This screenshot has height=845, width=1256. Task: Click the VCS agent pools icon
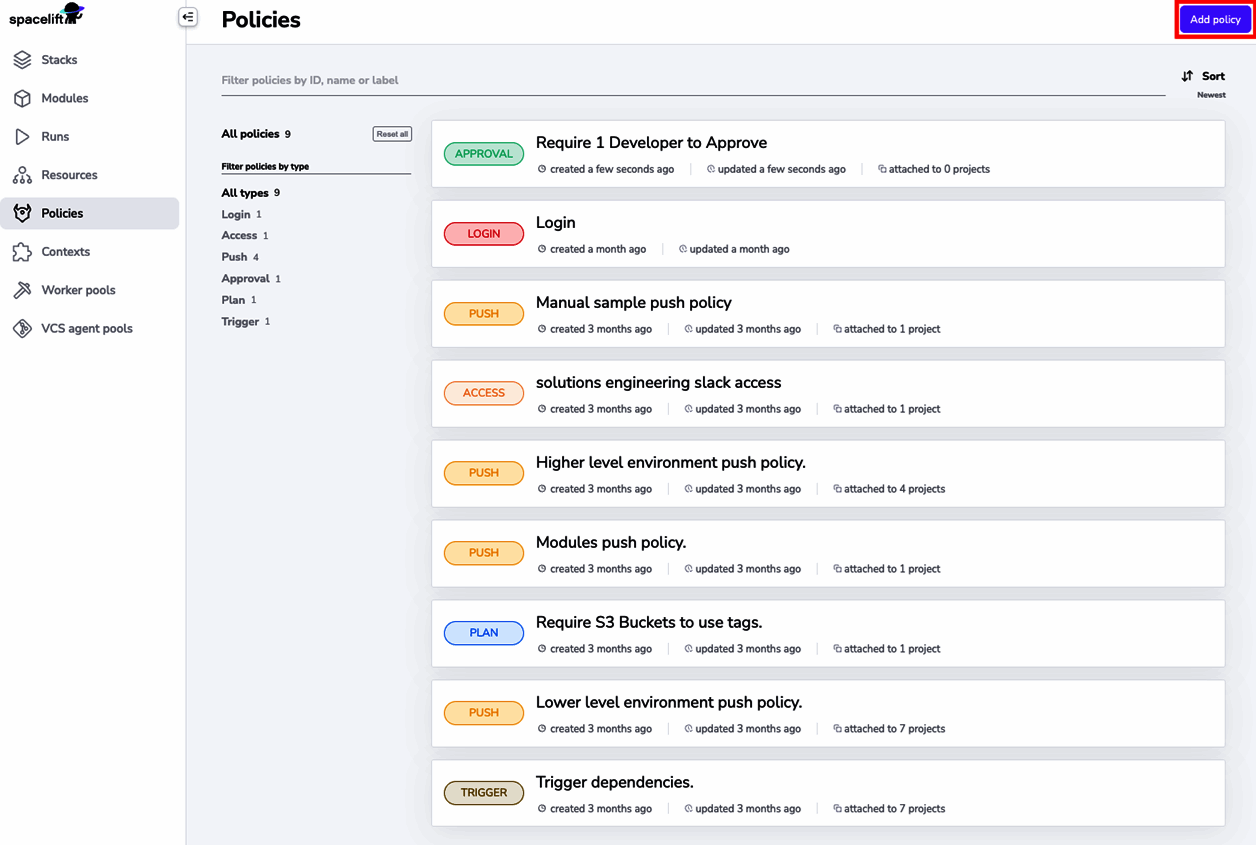[x=22, y=328]
